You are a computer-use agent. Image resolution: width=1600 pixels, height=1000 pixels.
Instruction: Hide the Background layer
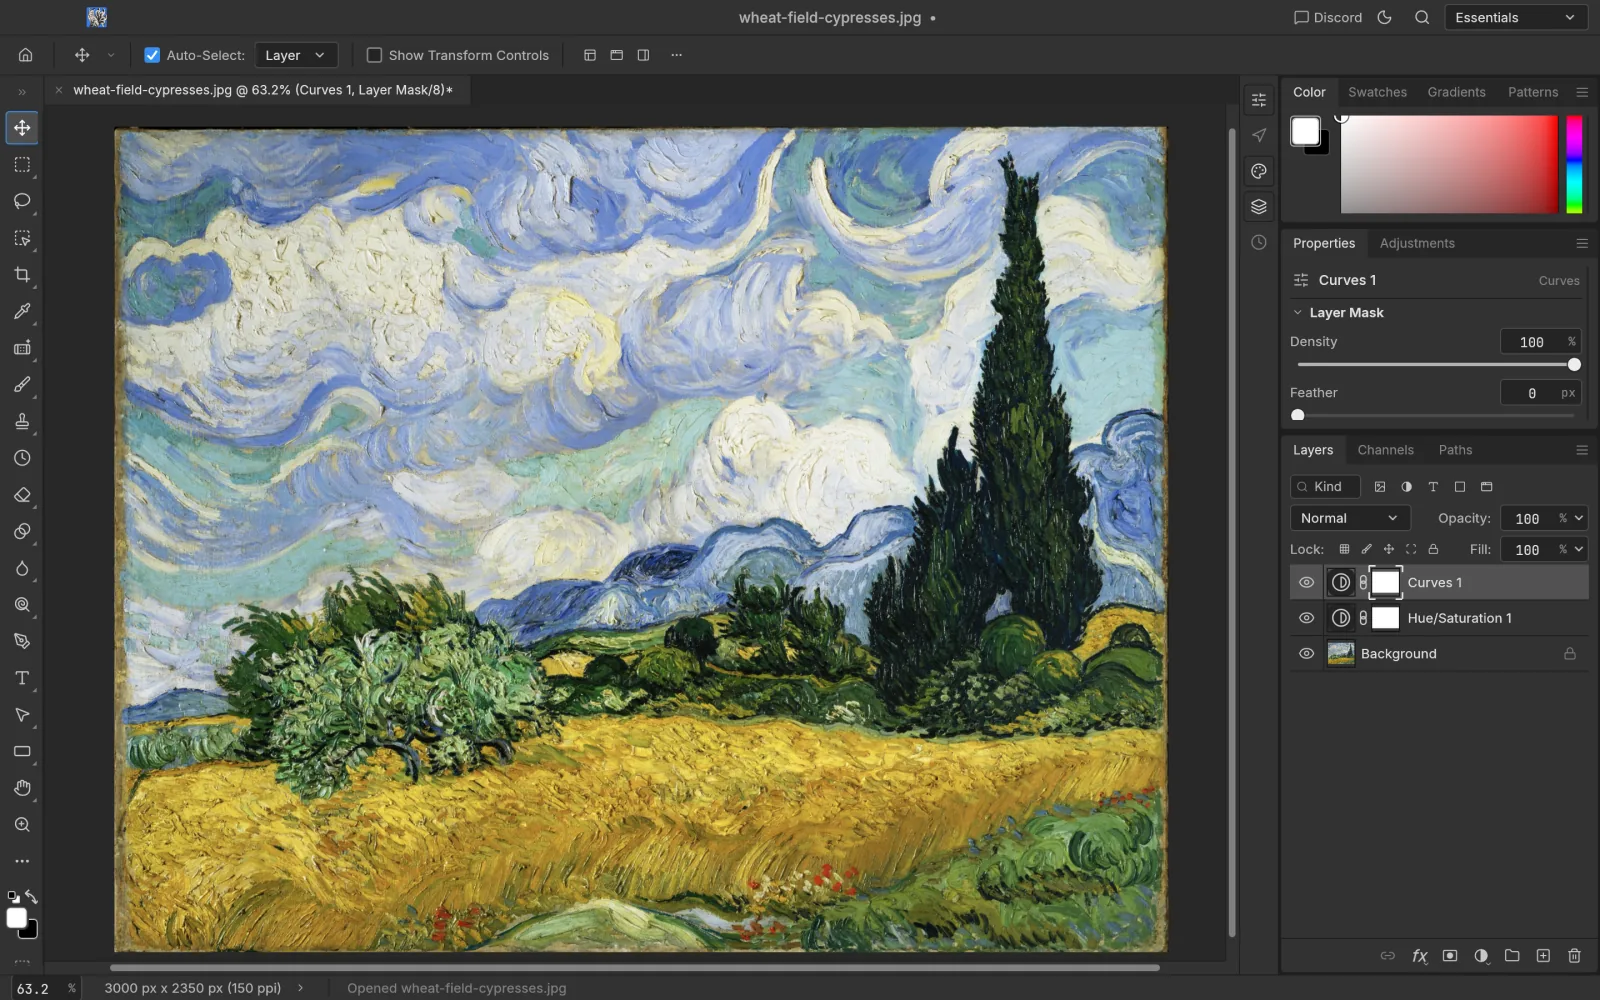pos(1306,653)
